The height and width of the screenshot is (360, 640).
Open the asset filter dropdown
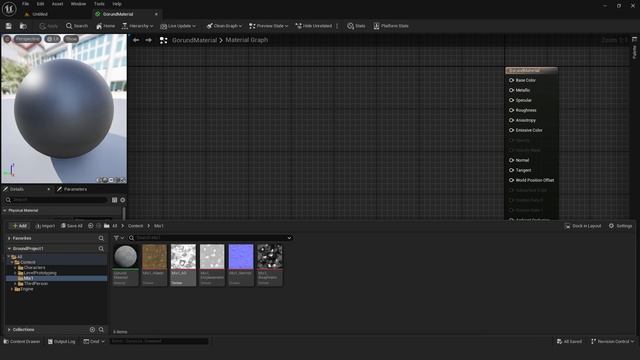(x=119, y=238)
